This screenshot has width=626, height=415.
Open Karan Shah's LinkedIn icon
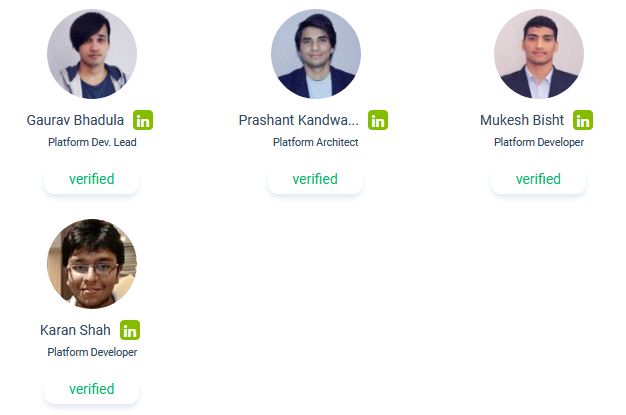click(x=130, y=330)
